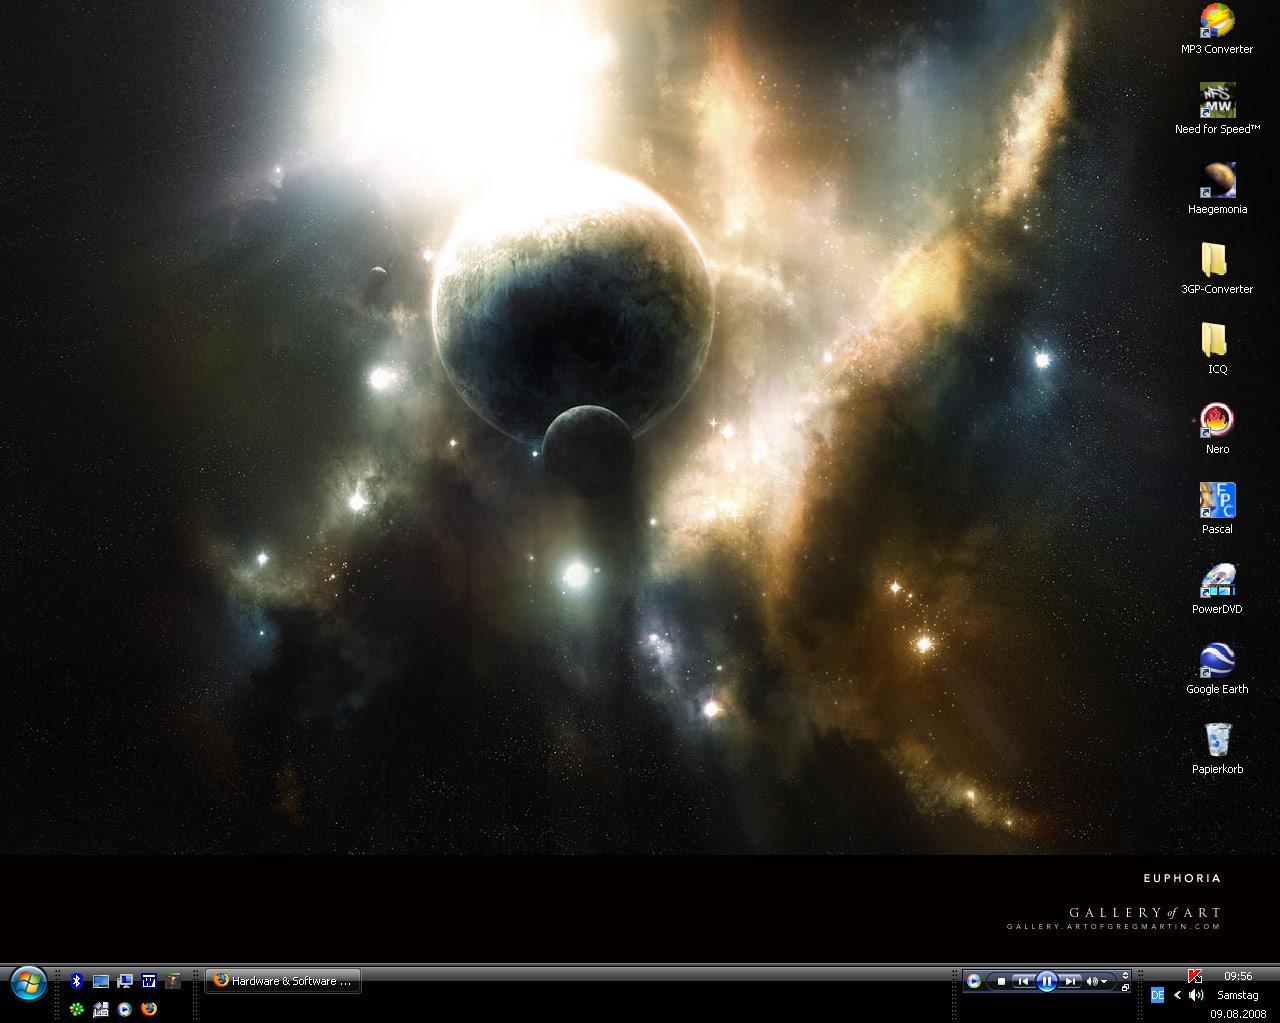This screenshot has width=1280, height=1023.
Task: Expand hidden system tray icons
Action: [x=1177, y=995]
